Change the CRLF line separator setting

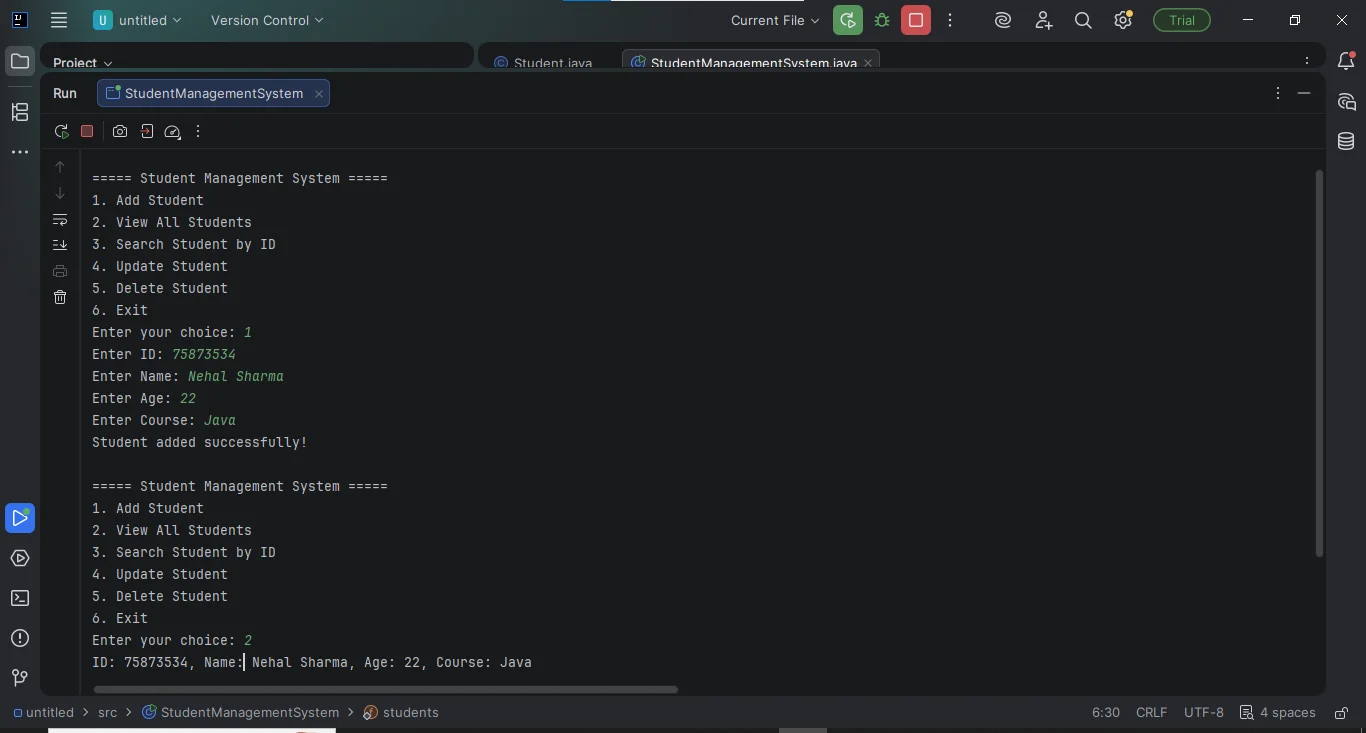(x=1151, y=712)
